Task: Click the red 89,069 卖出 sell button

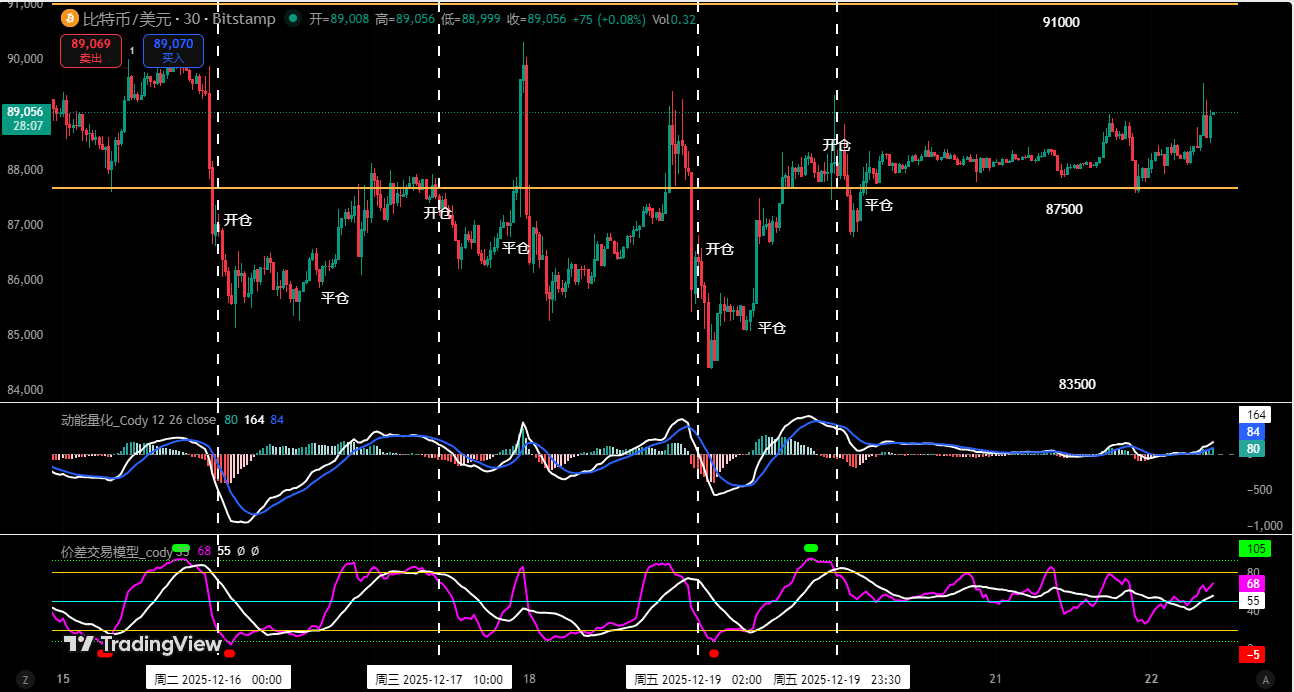Action: (x=90, y=50)
